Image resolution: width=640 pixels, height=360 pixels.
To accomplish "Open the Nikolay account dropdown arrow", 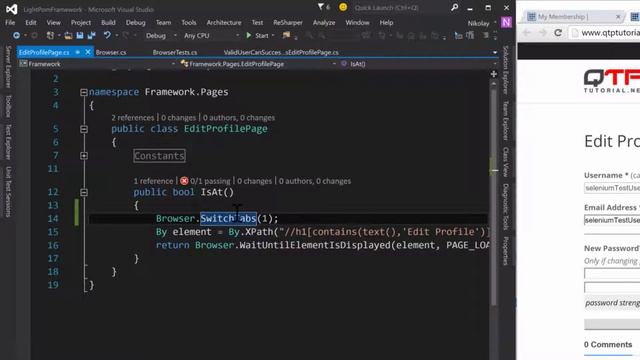I will tap(495, 22).
